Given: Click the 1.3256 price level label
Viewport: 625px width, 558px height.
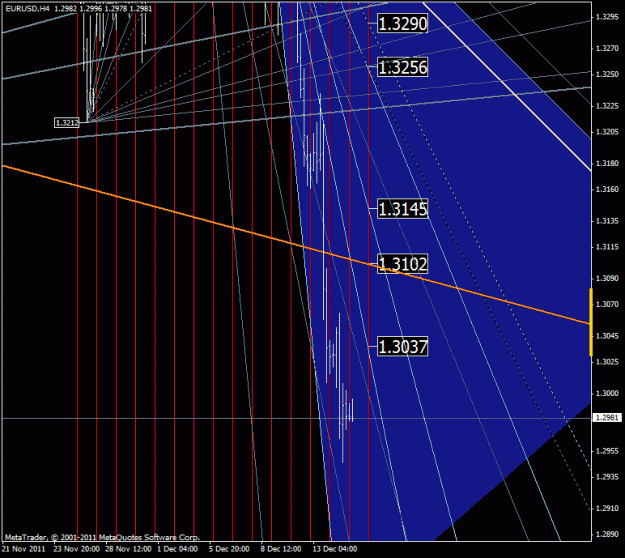Looking at the screenshot, I should coord(403,67).
